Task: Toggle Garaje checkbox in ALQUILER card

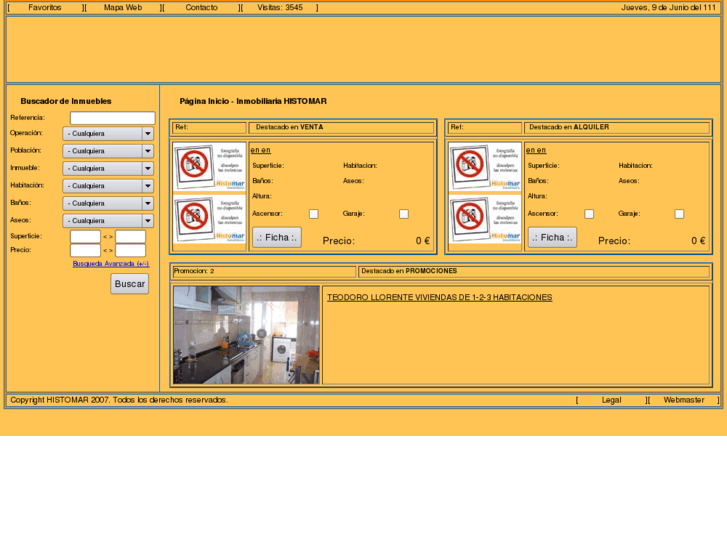Action: pos(679,214)
